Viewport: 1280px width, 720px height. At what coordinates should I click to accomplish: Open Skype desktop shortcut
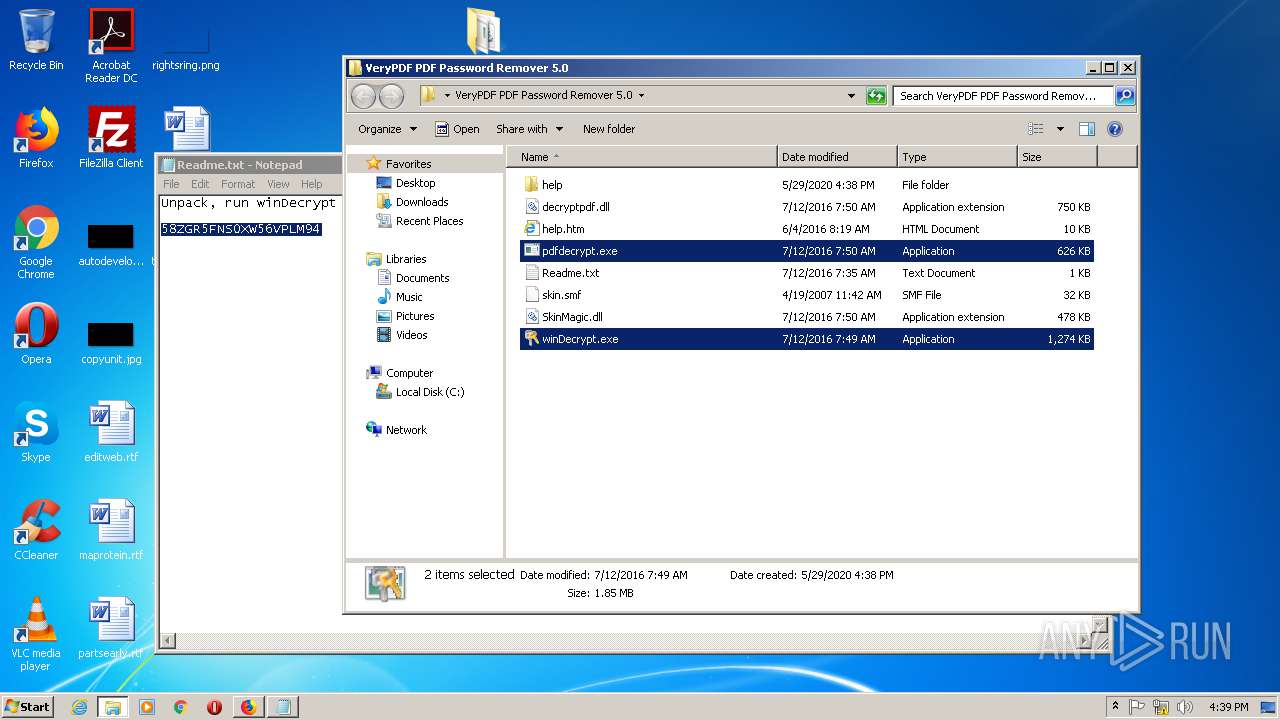(x=36, y=432)
